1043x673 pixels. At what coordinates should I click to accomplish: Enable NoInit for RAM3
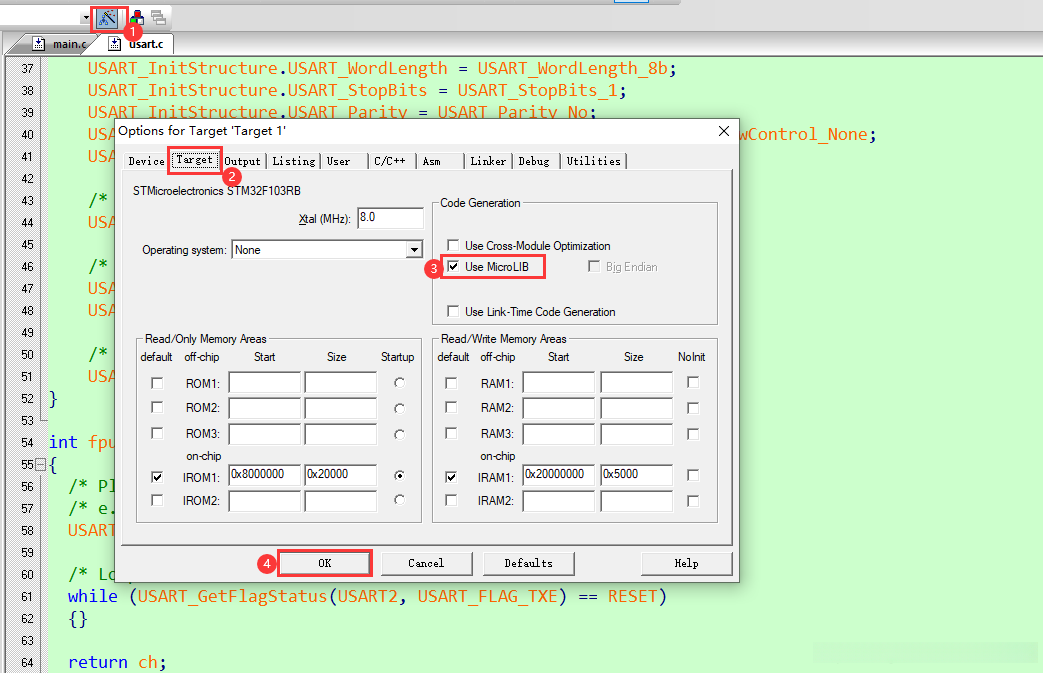693,434
